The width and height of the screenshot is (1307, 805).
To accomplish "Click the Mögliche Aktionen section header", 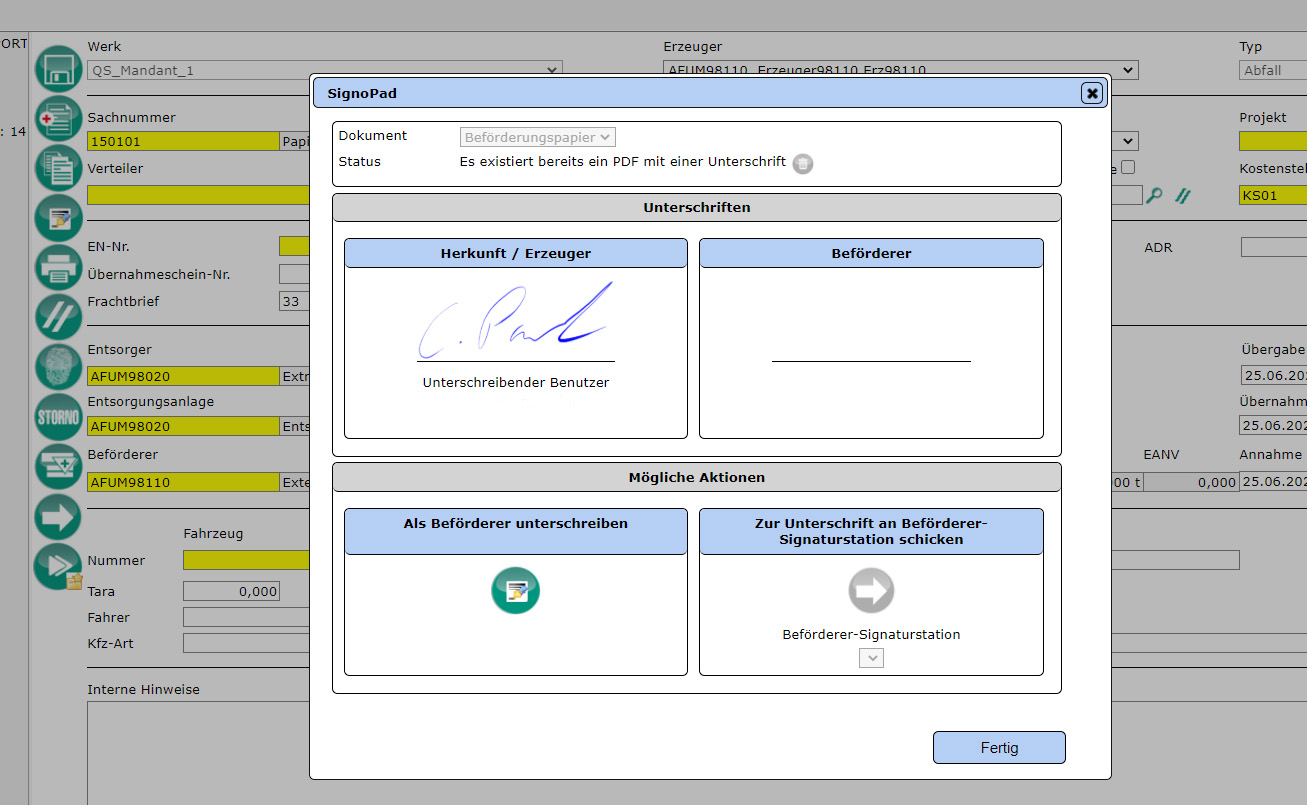I will (x=697, y=478).
